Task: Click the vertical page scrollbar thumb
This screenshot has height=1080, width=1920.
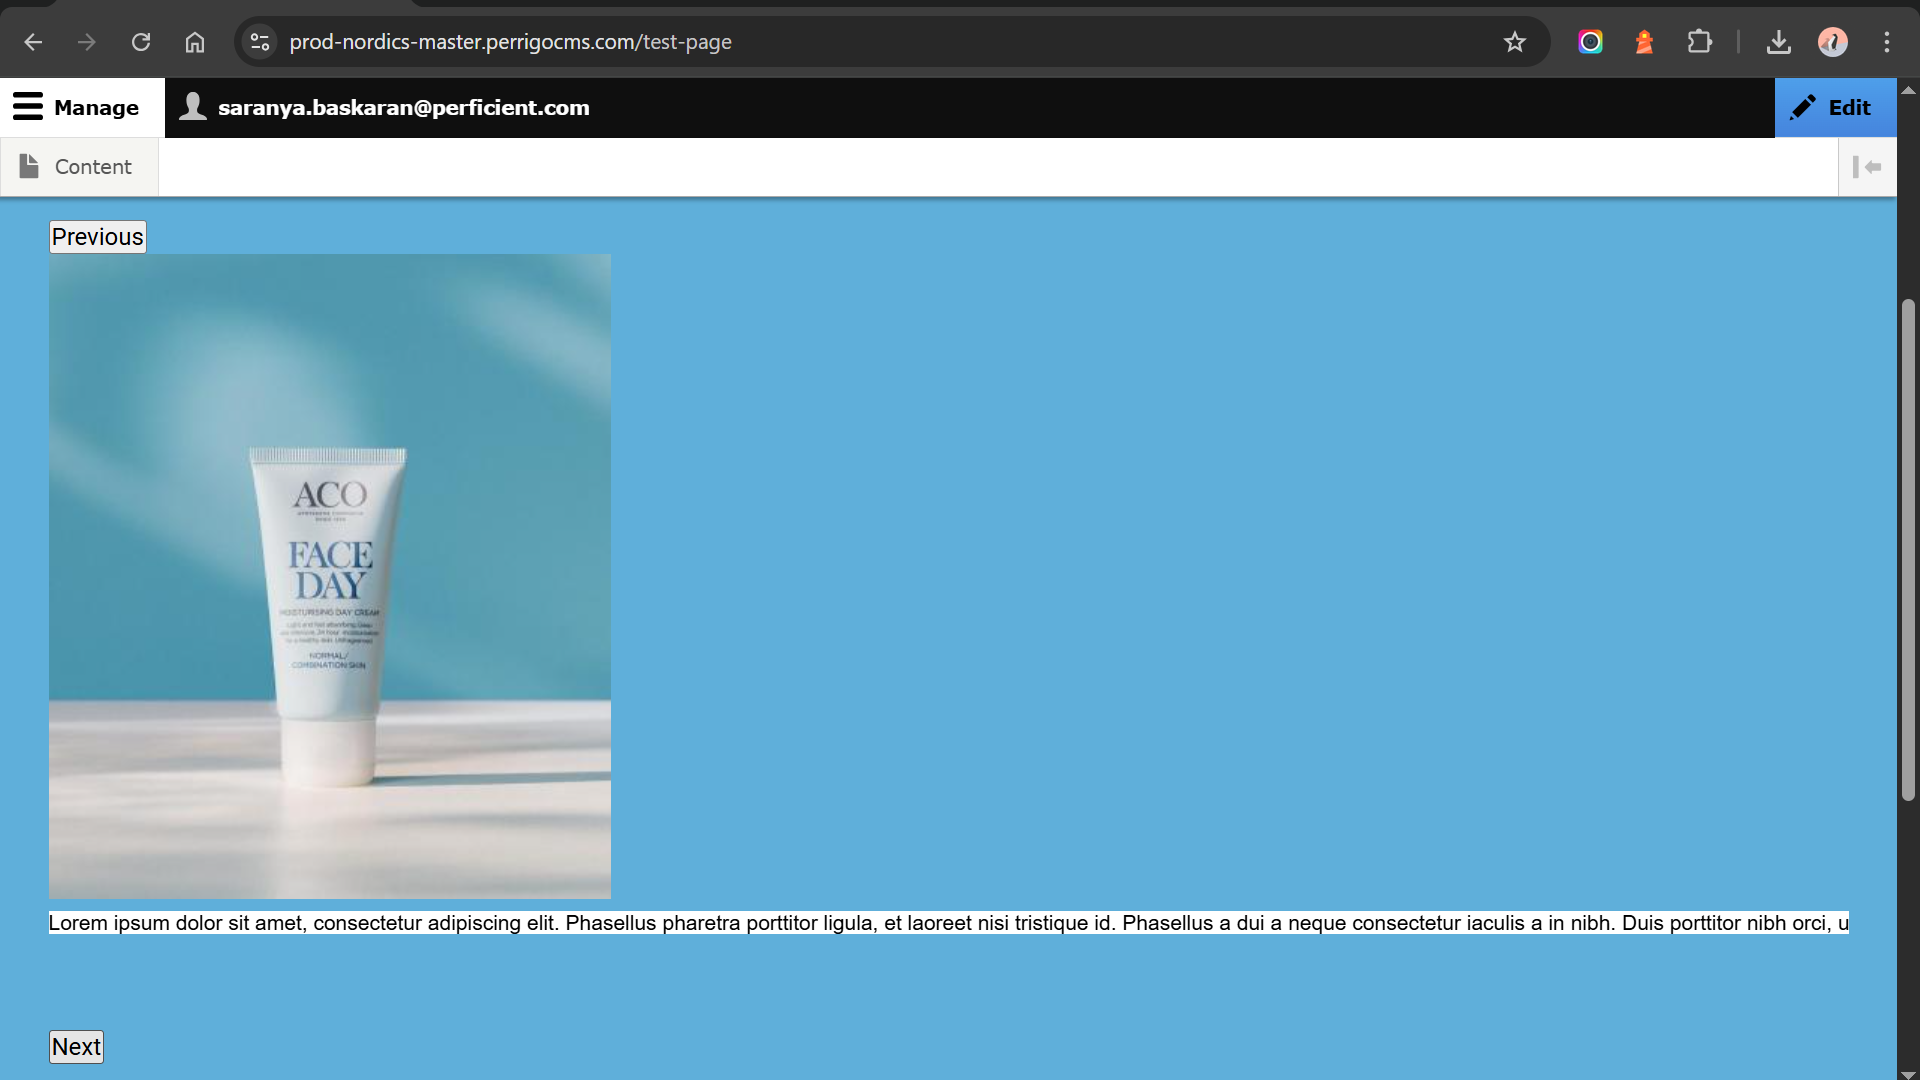Action: (1908, 550)
